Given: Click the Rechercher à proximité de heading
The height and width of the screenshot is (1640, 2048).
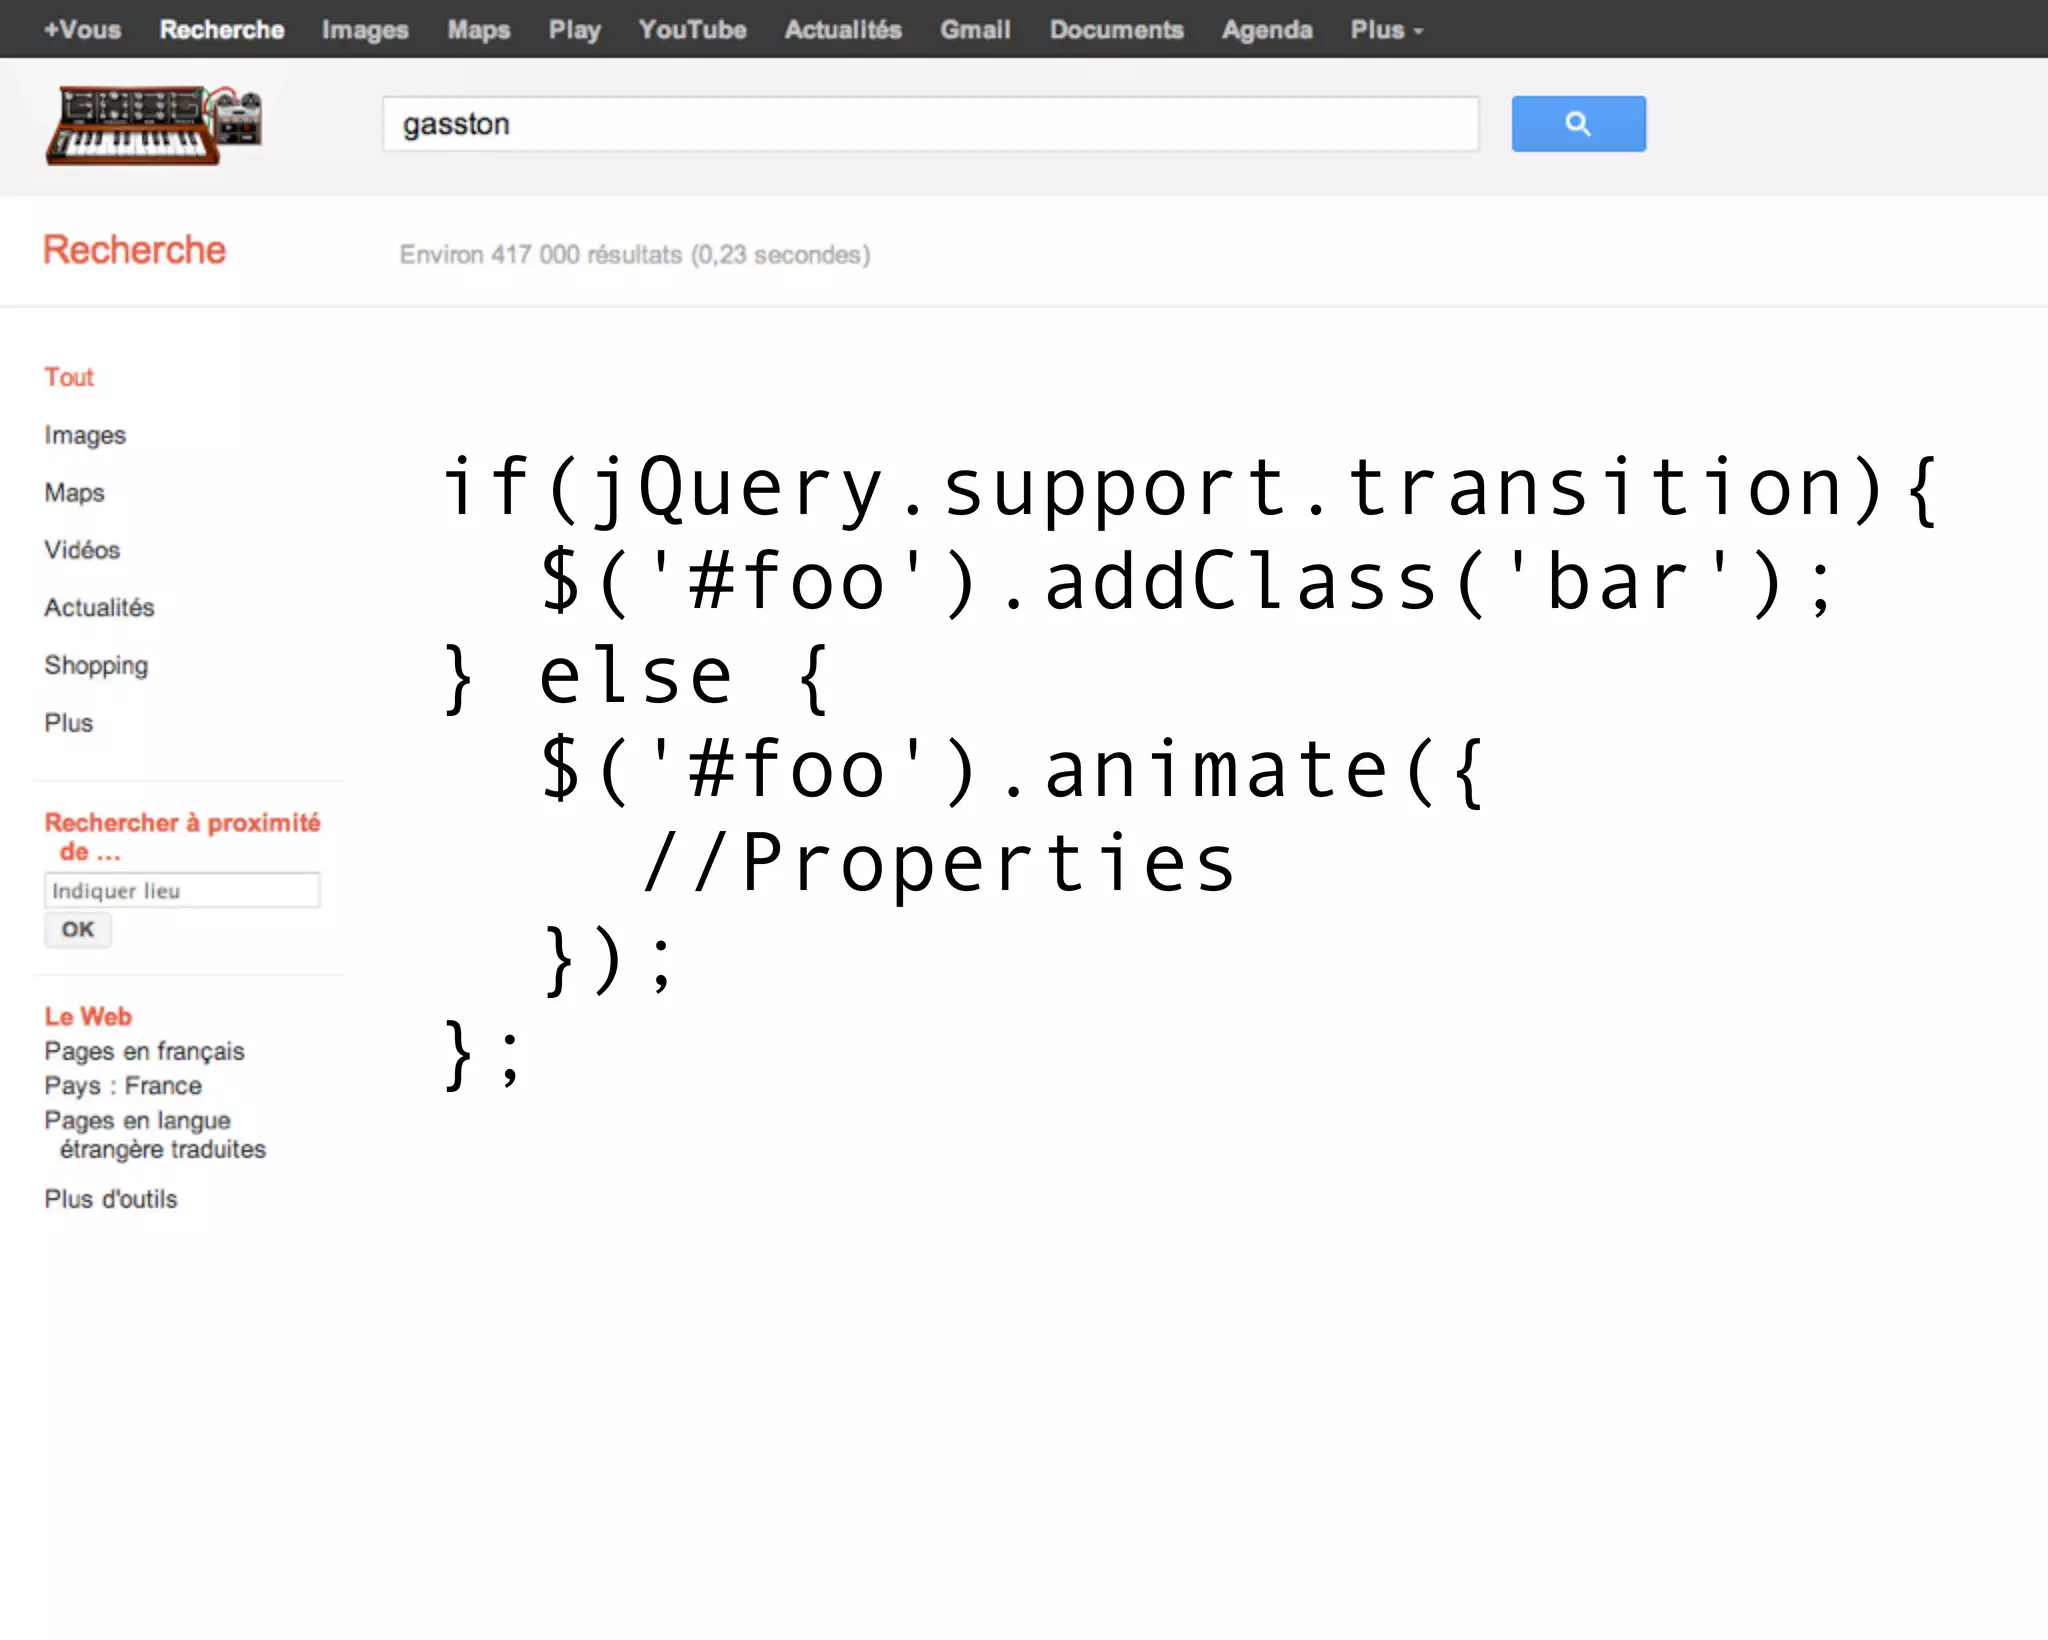Looking at the screenshot, I should coord(182,837).
